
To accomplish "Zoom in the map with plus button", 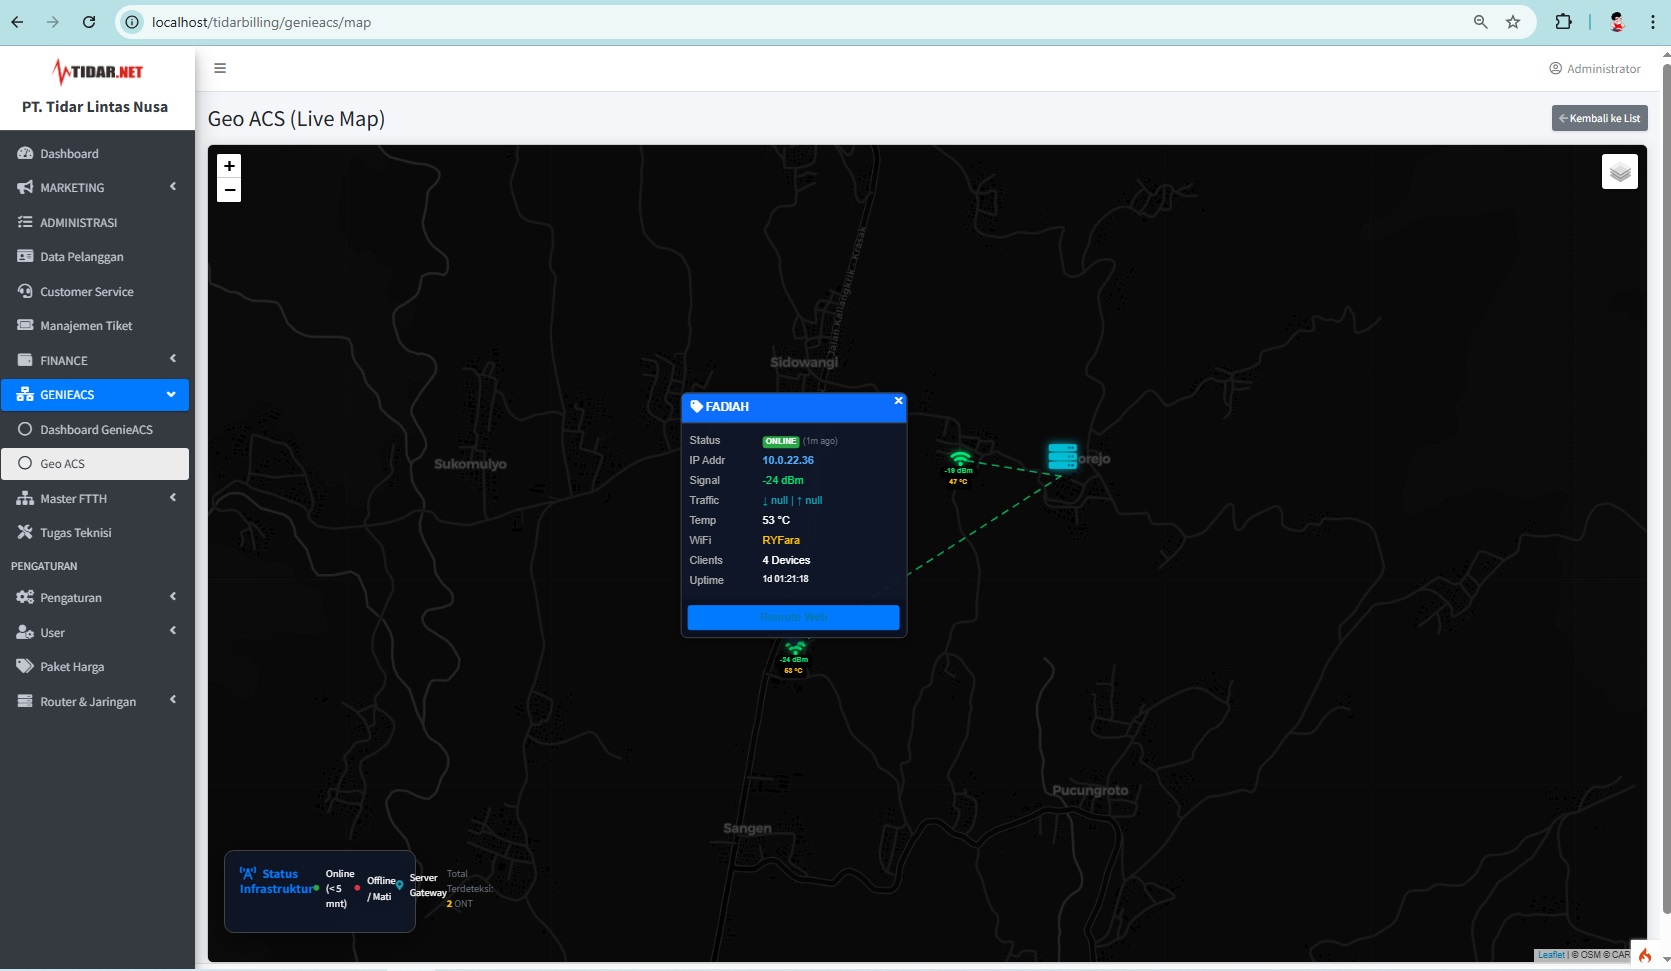I will pos(229,166).
